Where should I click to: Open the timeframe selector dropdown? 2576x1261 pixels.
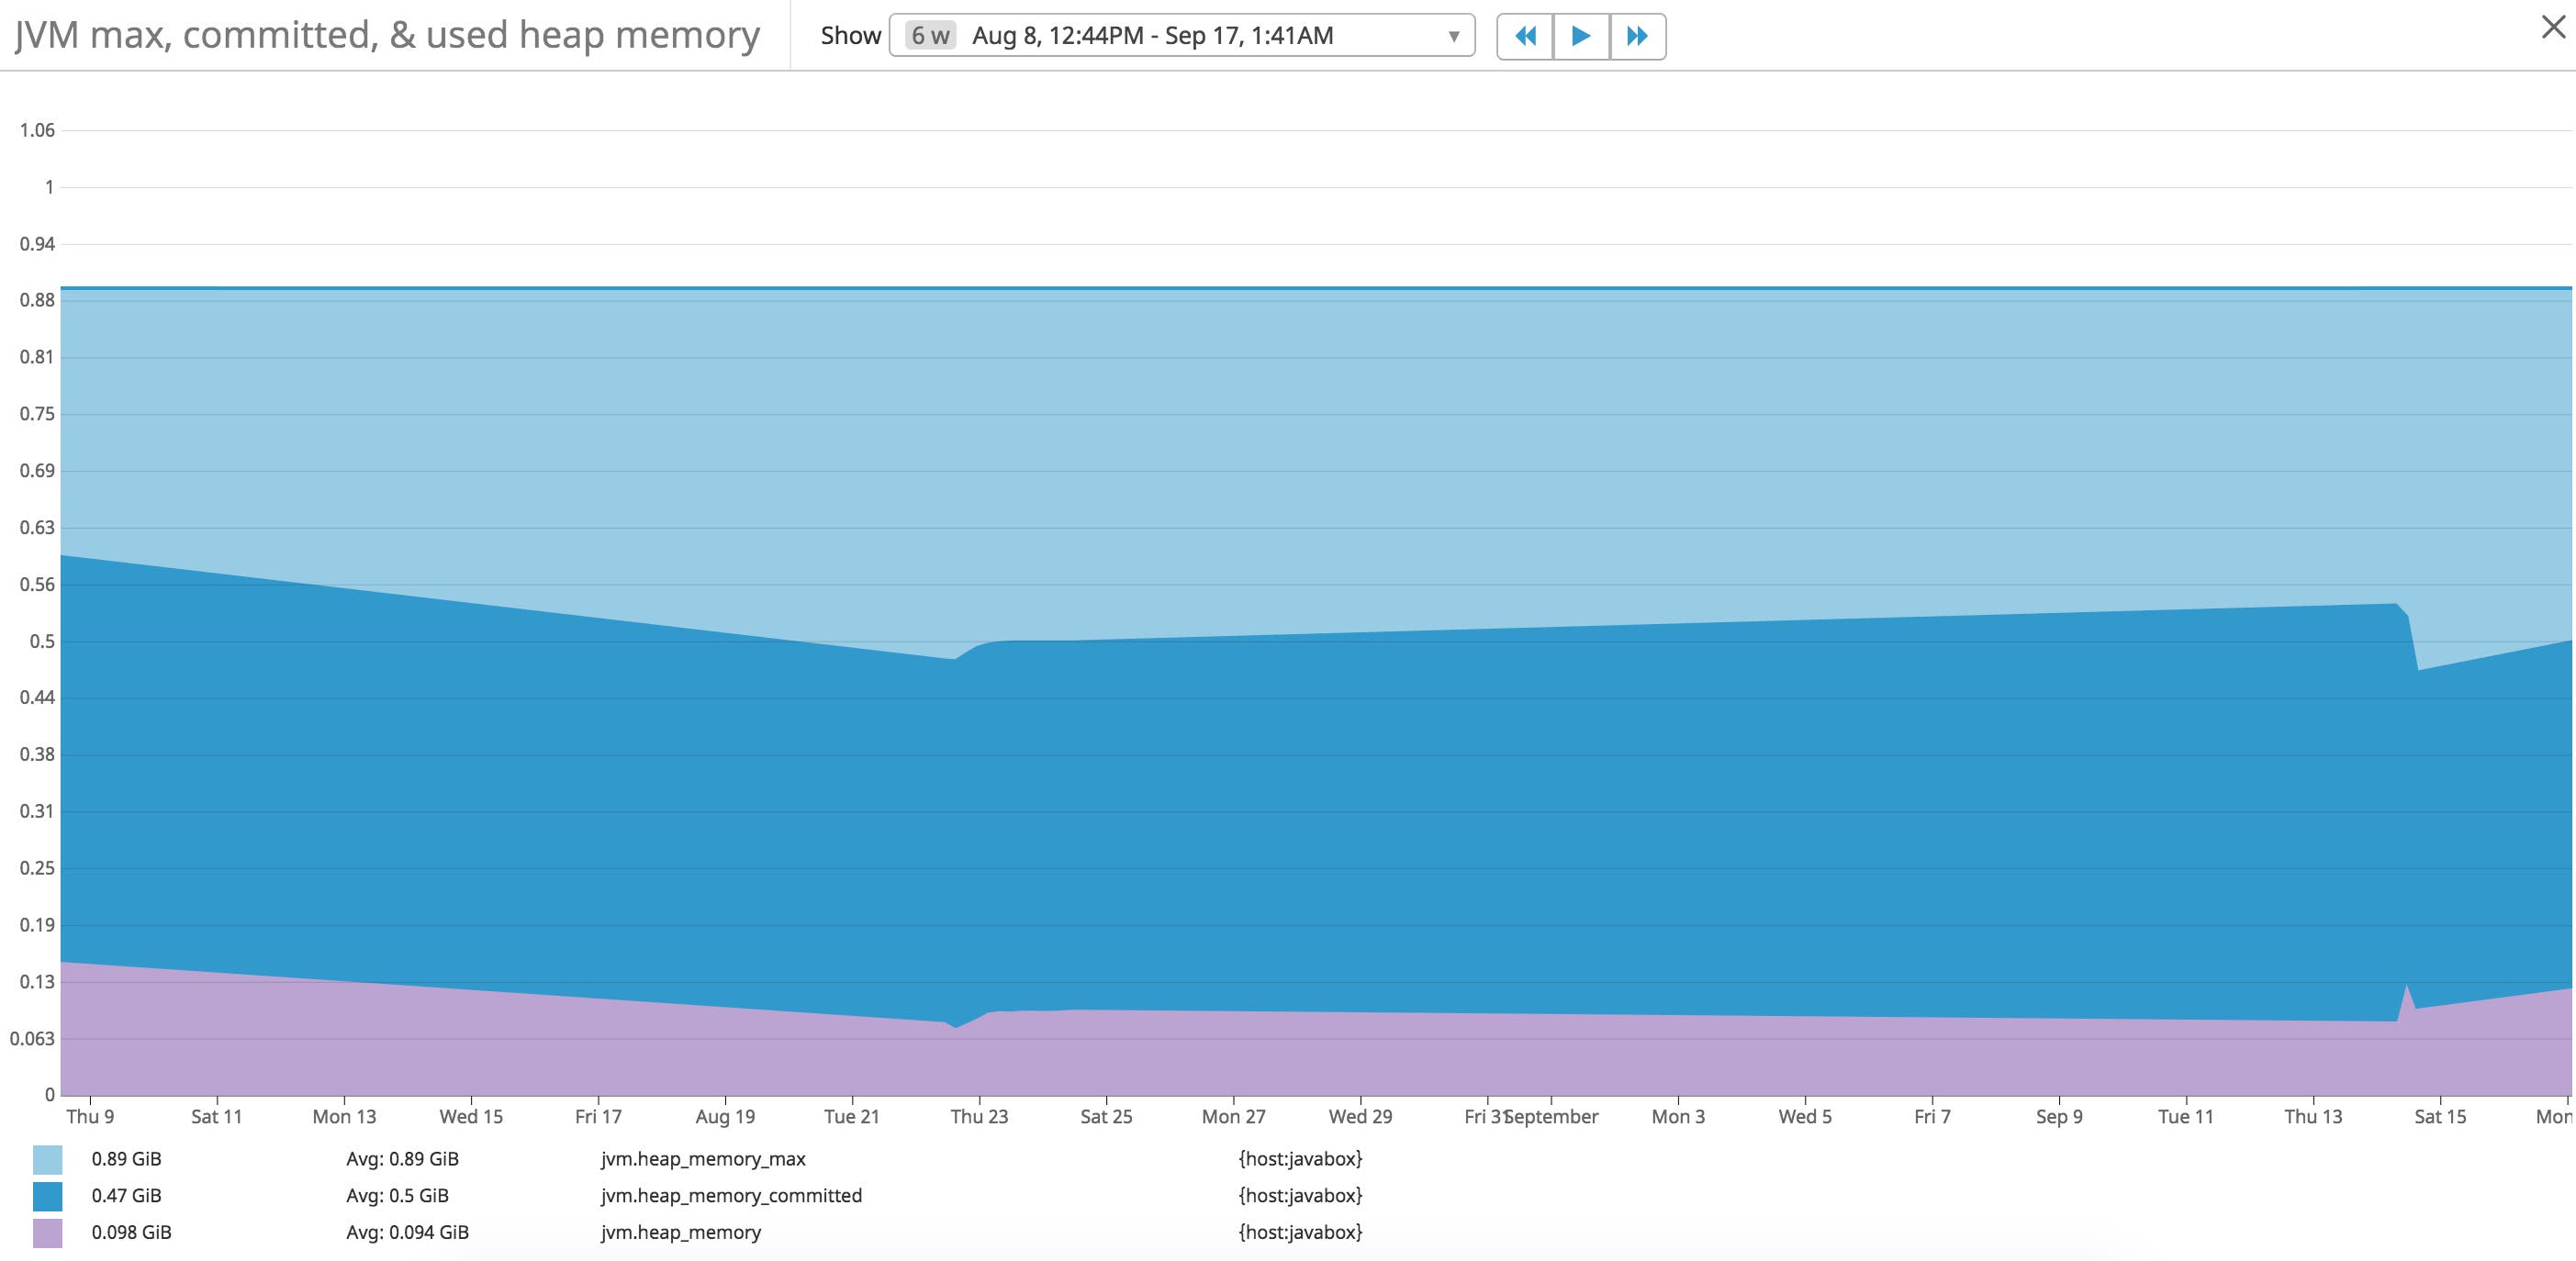(x=1180, y=36)
